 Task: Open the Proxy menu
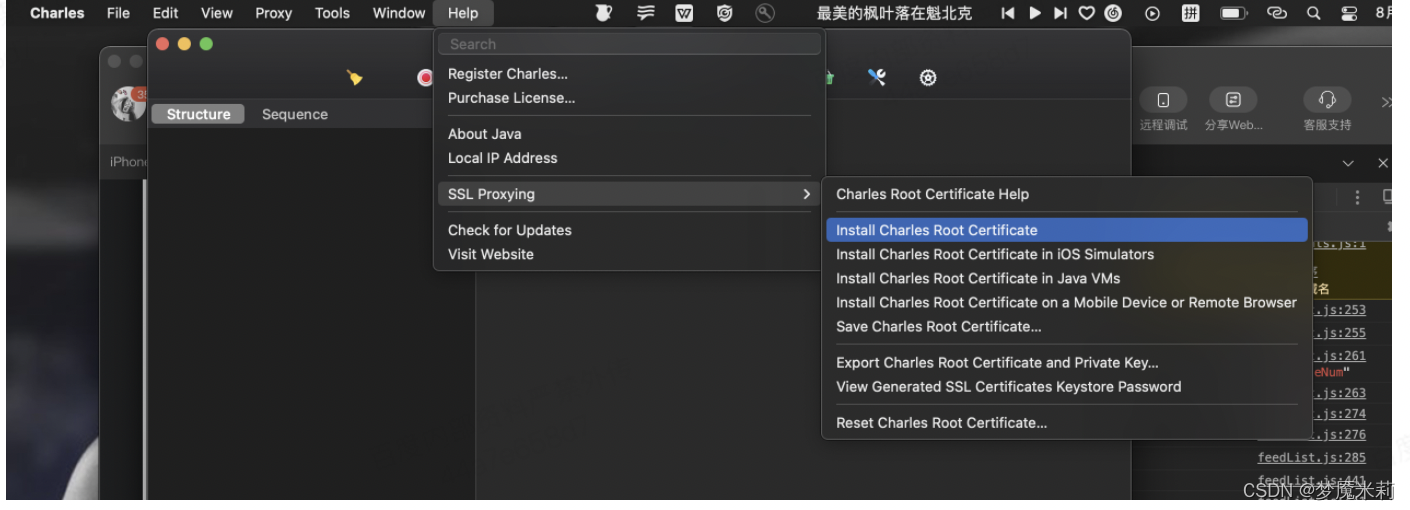point(273,13)
